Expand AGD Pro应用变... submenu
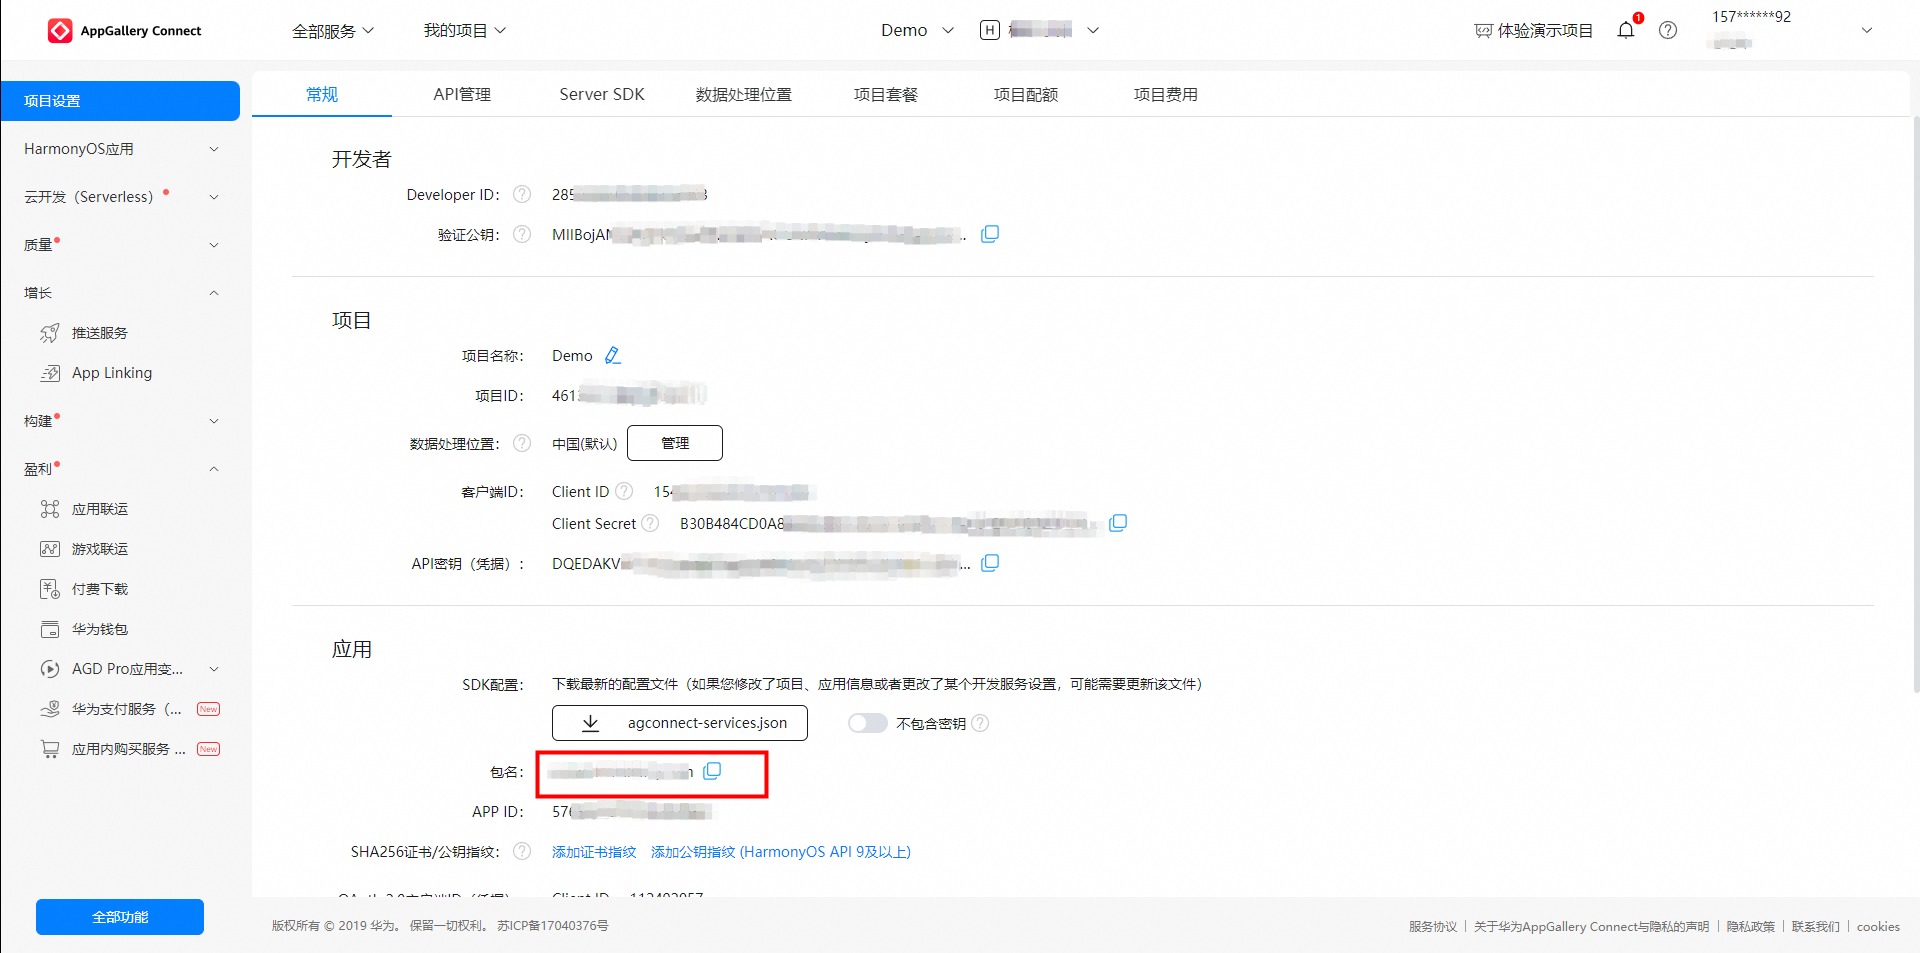 point(214,669)
